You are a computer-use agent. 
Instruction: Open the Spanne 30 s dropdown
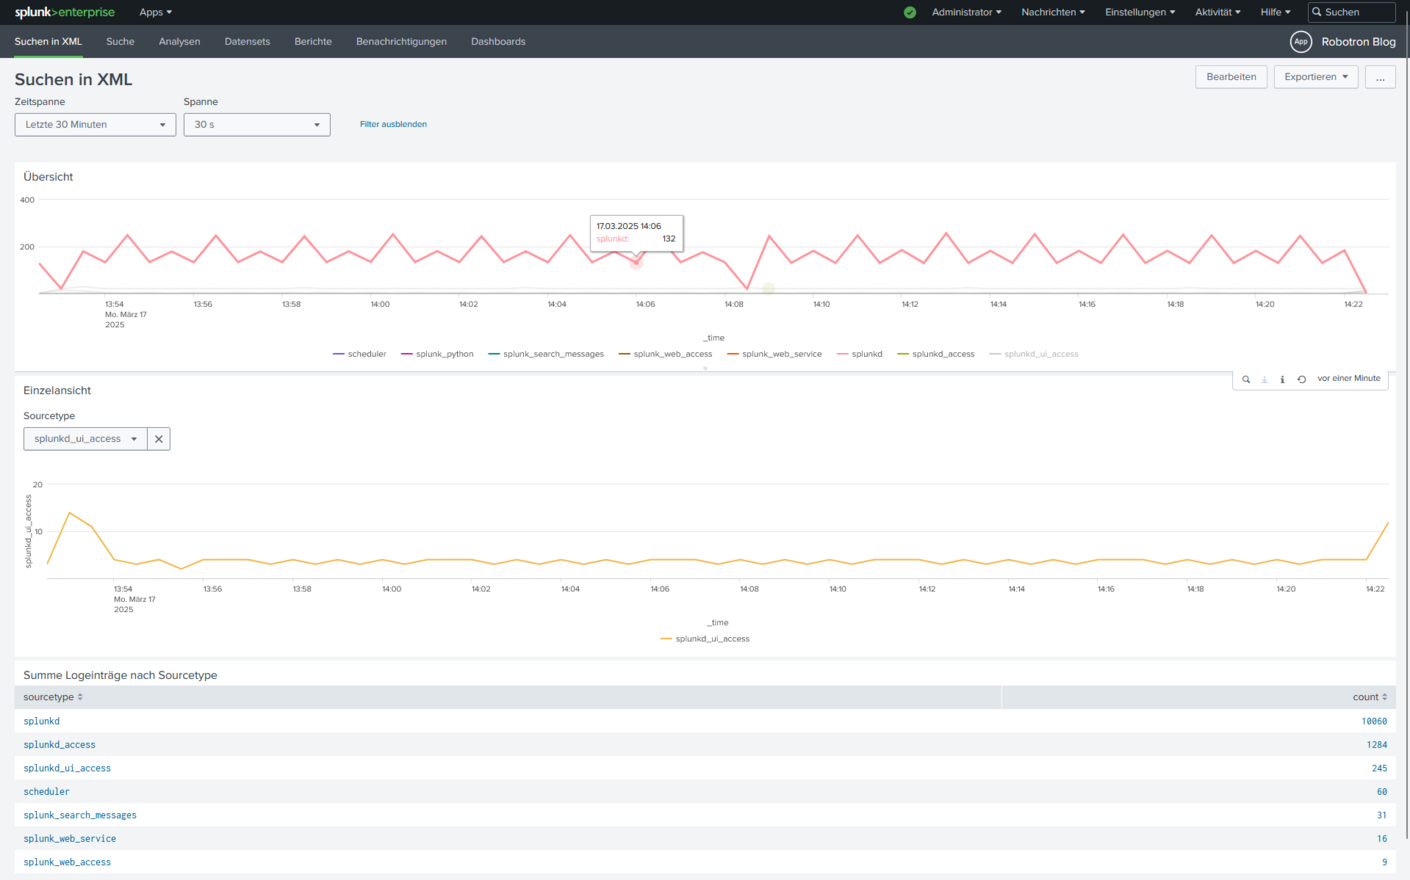pos(257,125)
